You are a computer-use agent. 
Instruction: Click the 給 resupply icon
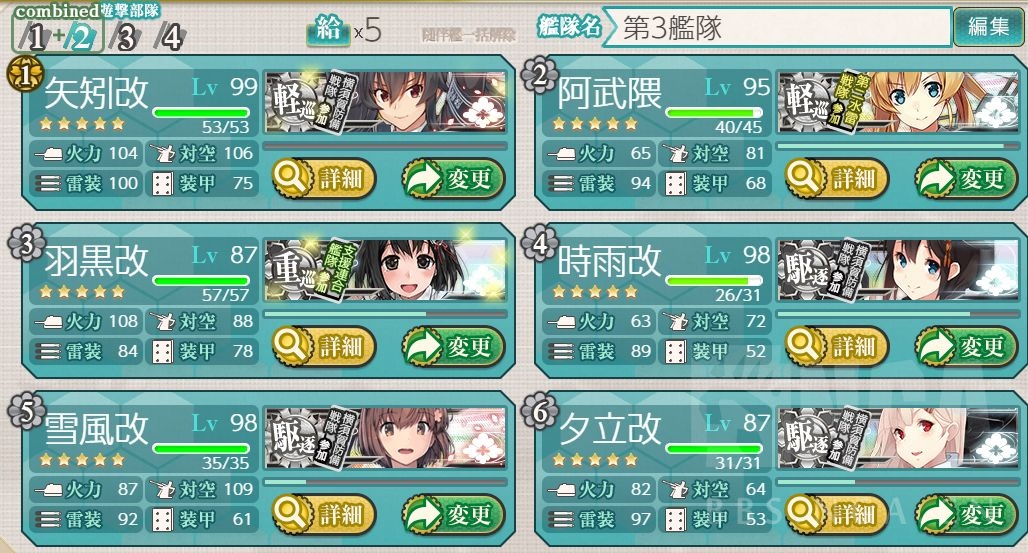327,30
